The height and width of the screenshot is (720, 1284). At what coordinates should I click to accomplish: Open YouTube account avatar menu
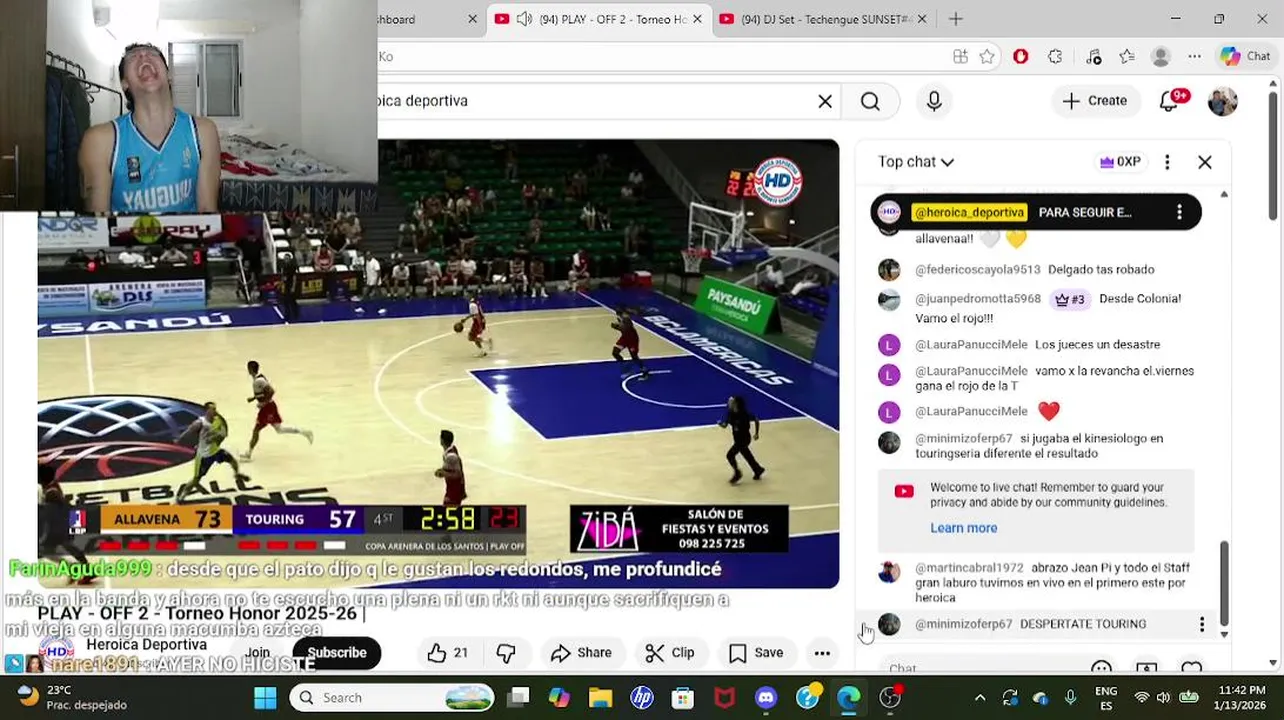1222,101
